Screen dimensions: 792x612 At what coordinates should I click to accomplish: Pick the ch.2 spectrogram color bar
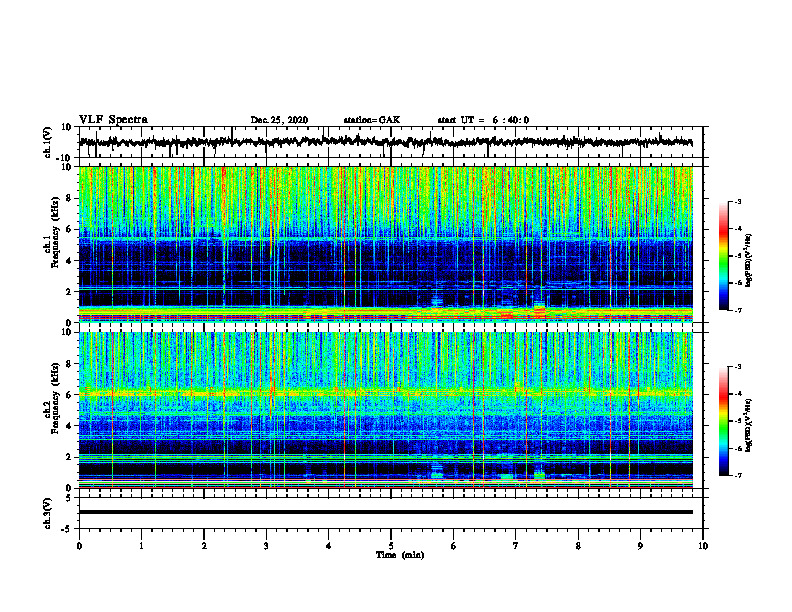click(x=724, y=421)
